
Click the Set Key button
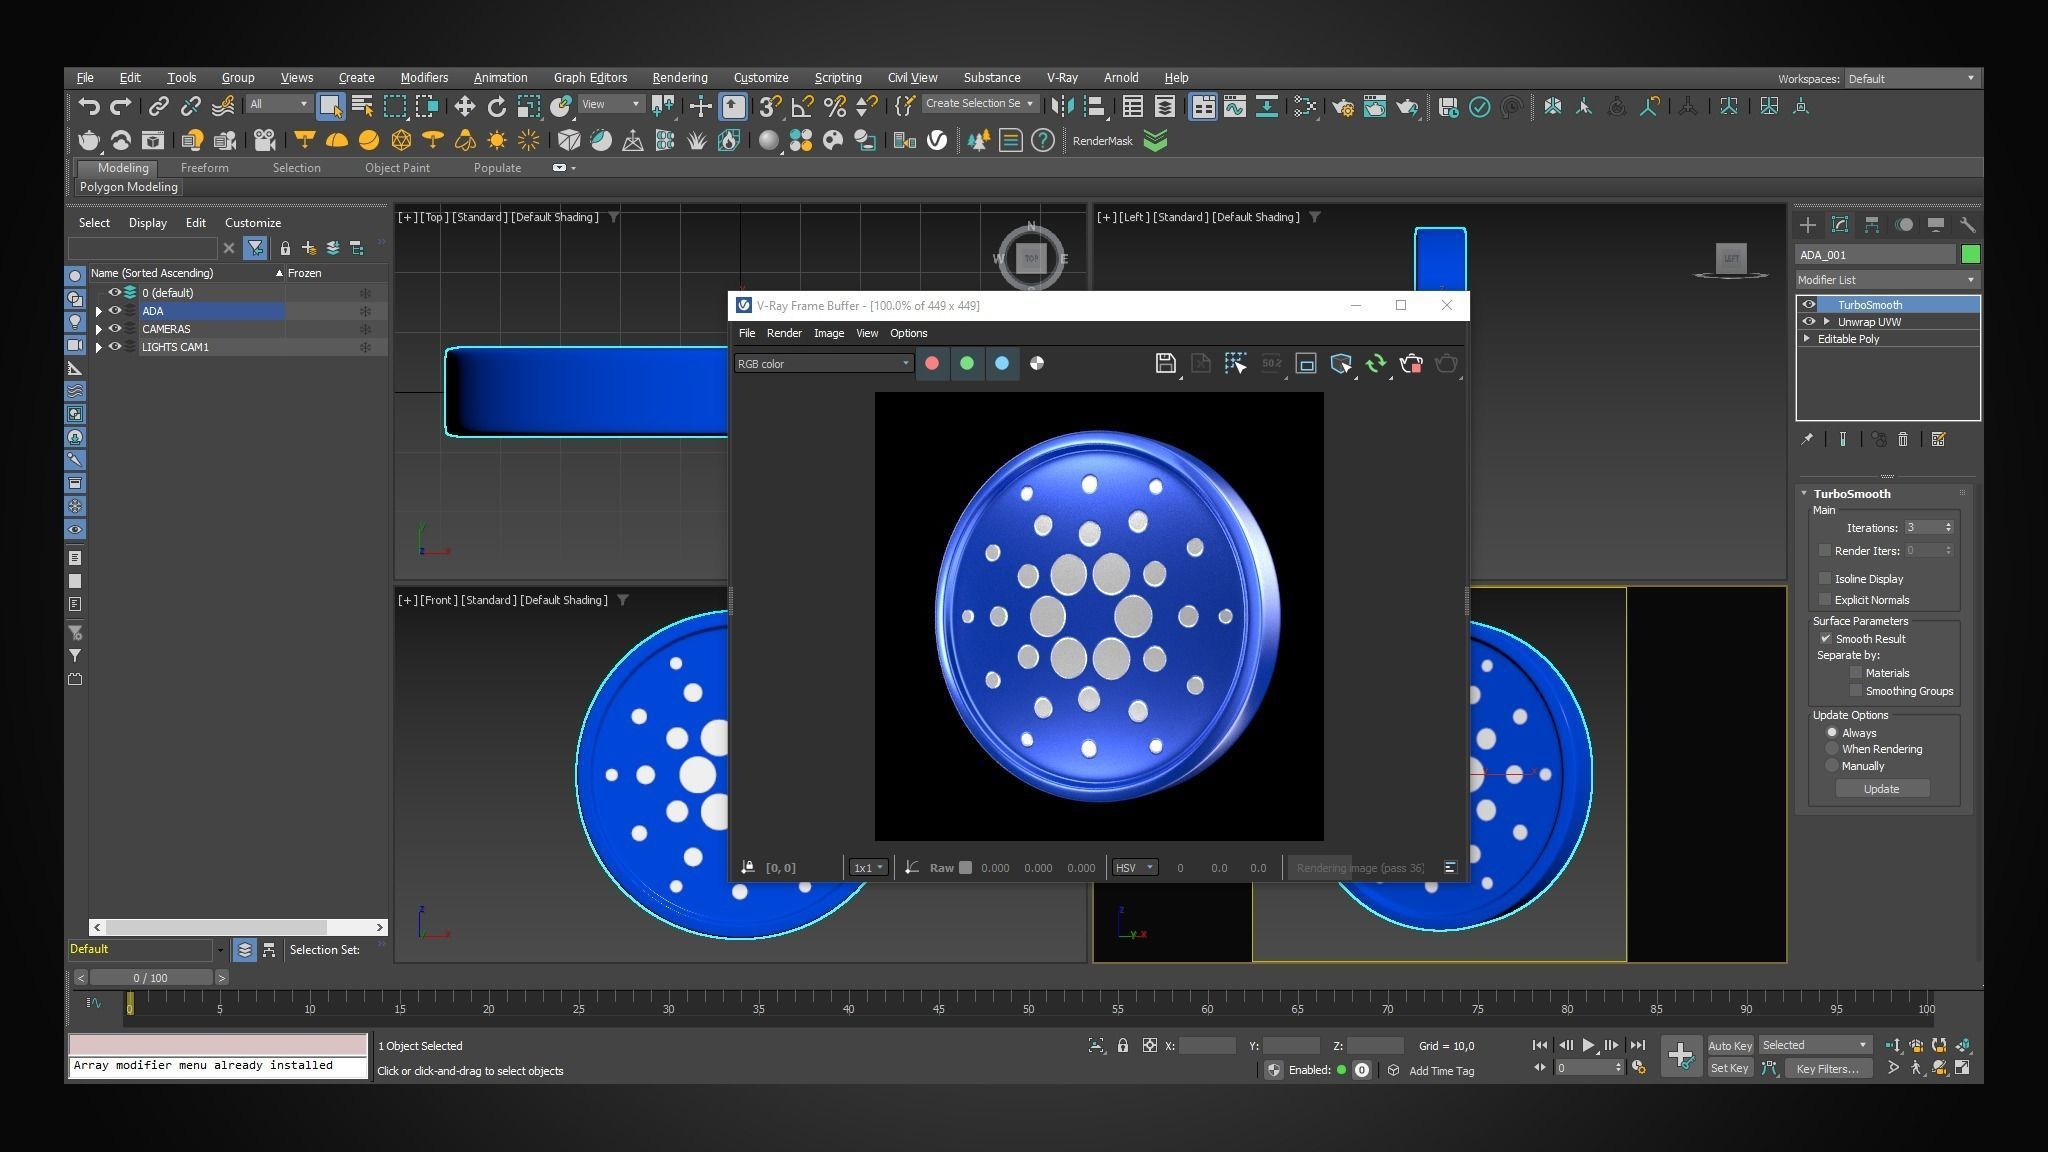pos(1729,1069)
